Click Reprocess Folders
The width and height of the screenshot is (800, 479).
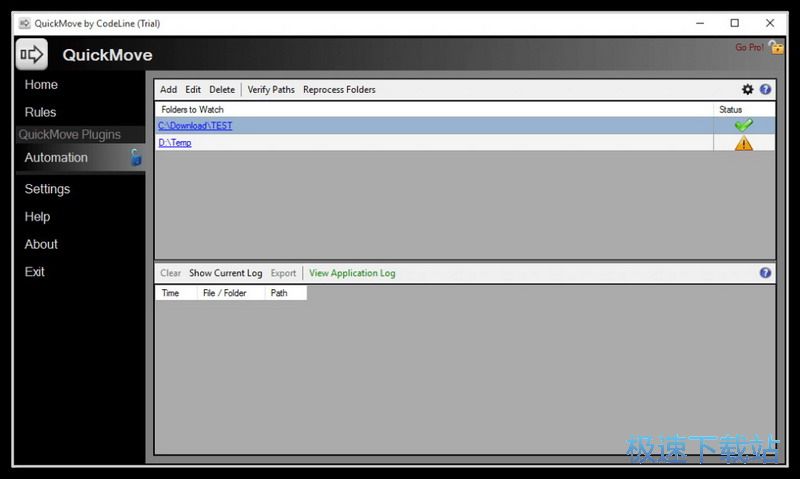[339, 90]
